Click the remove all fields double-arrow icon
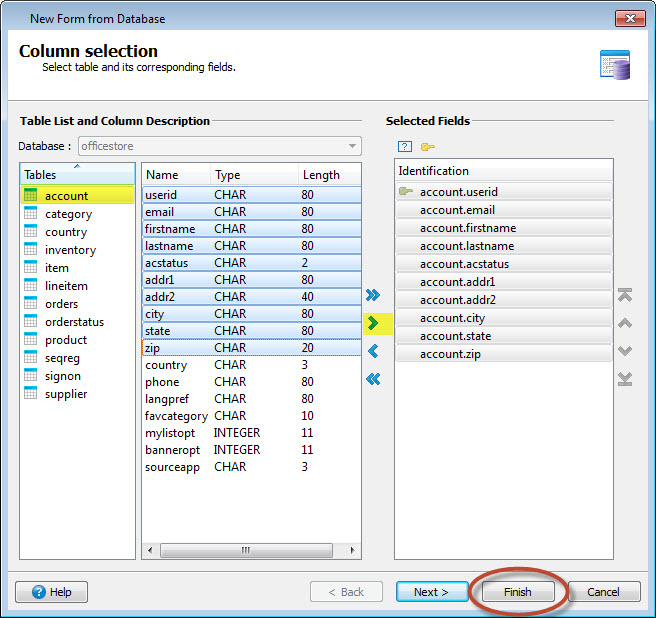656x618 pixels. coord(373,379)
